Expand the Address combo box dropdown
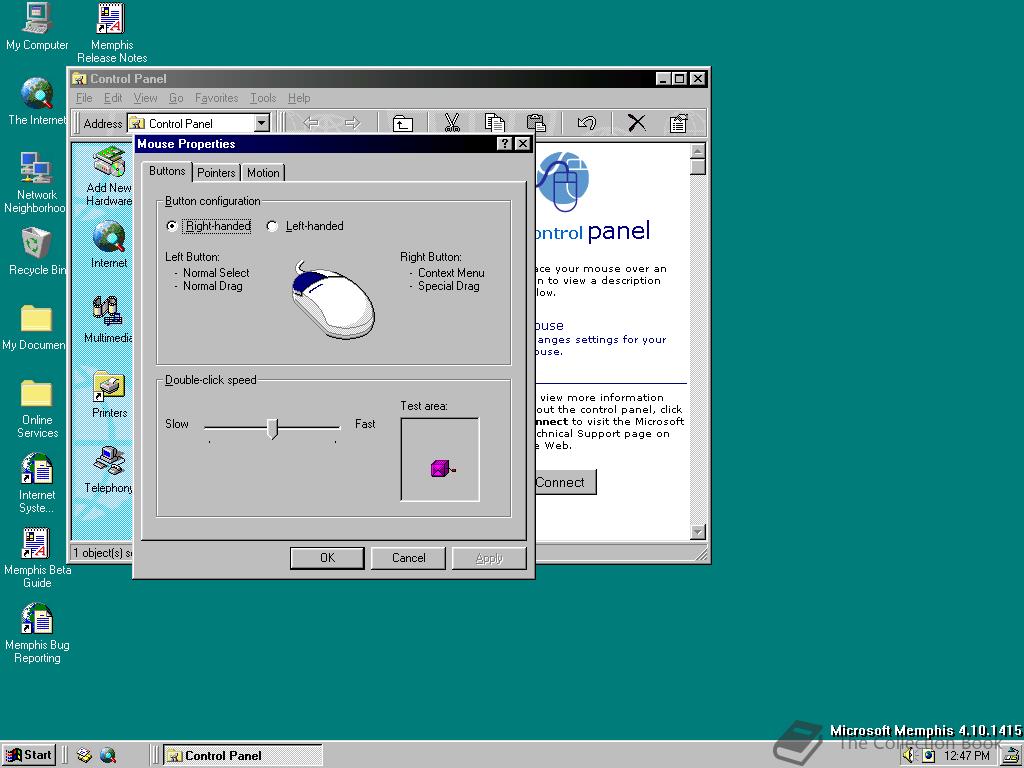The width and height of the screenshot is (1024, 768). pos(262,123)
